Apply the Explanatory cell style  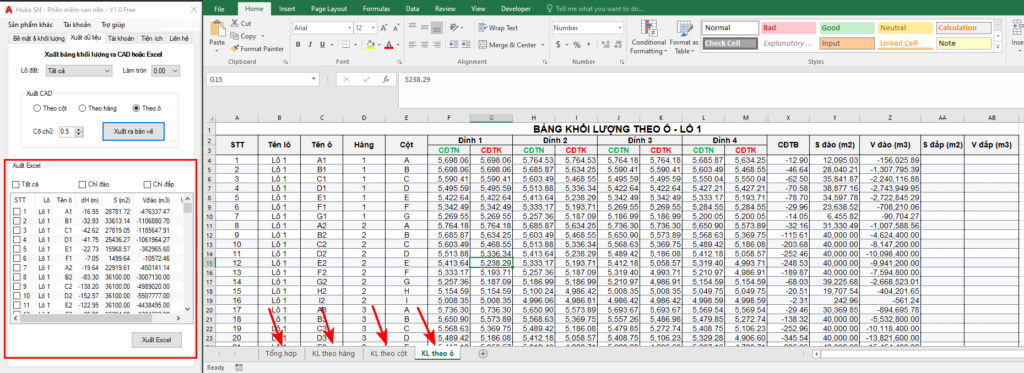pyautogui.click(x=788, y=43)
